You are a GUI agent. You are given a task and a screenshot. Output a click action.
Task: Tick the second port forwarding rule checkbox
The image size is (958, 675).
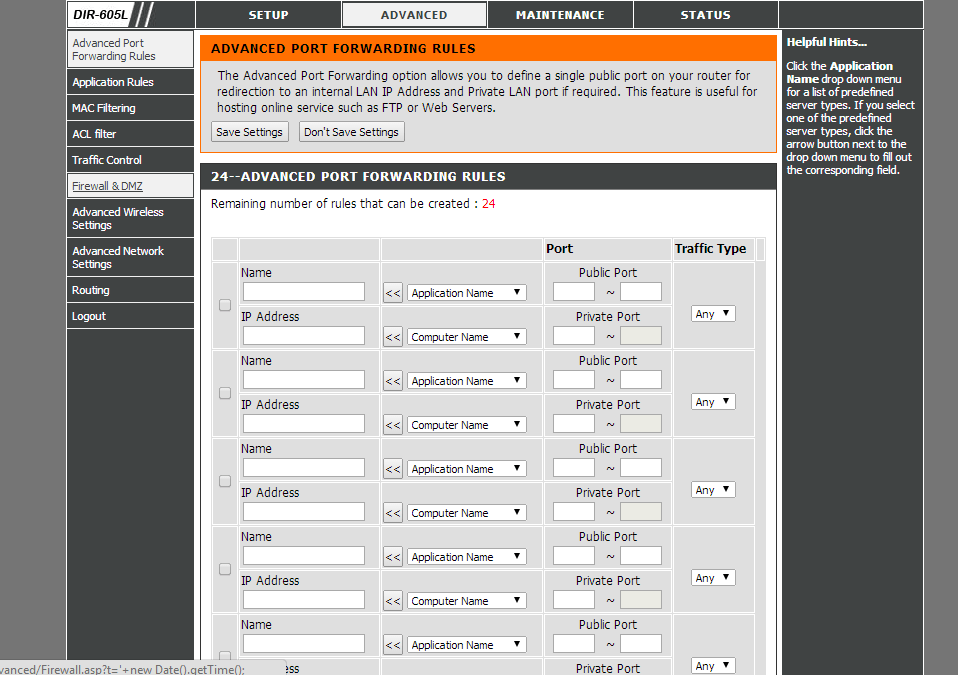pyautogui.click(x=225, y=393)
